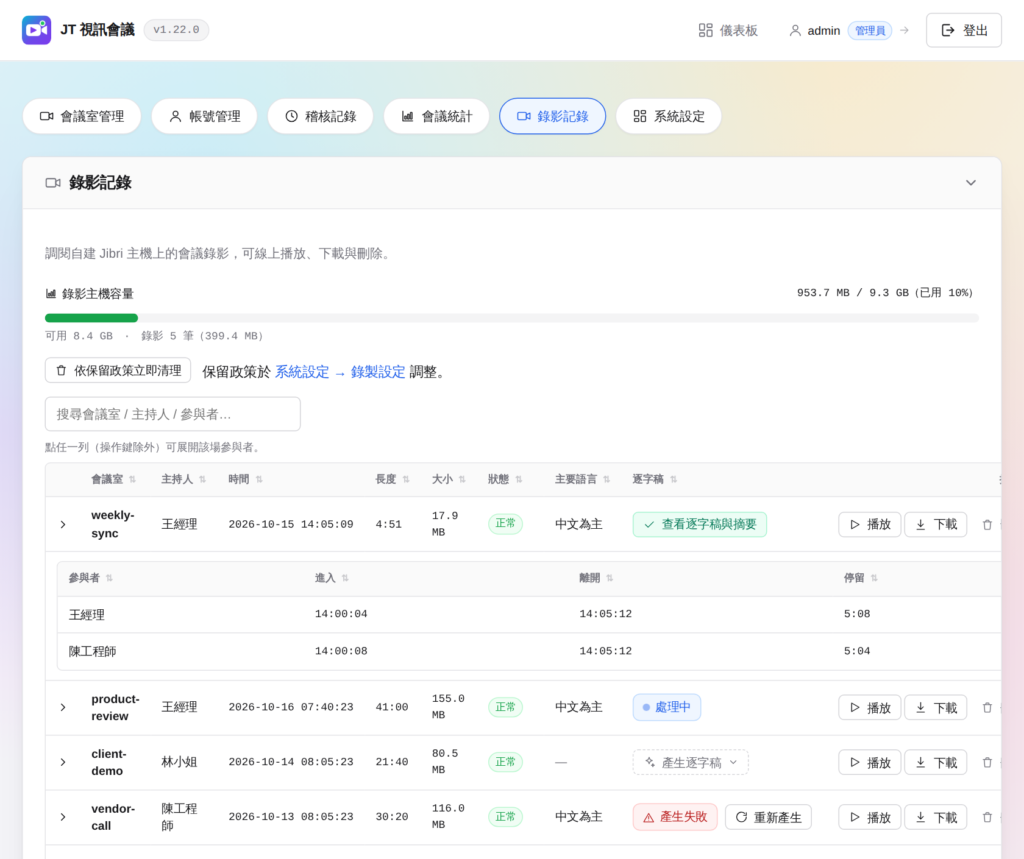Click the 管理員 role badge
Image resolution: width=1024 pixels, height=859 pixels.
[870, 31]
